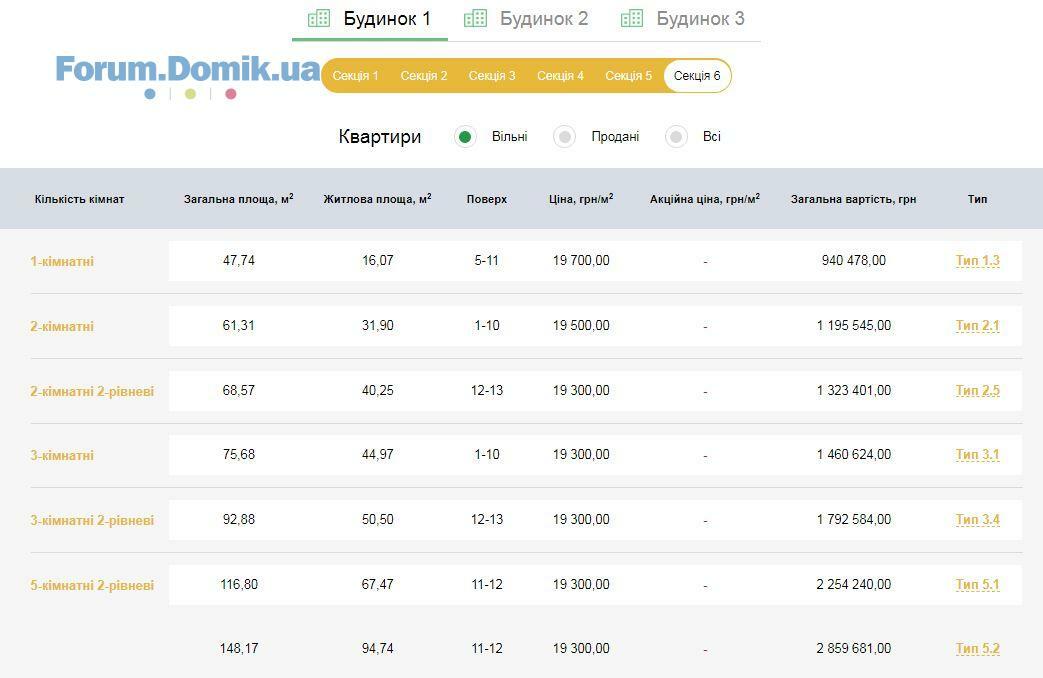Click the Загальна вартість column header
This screenshot has width=1043, height=678.
pos(853,199)
